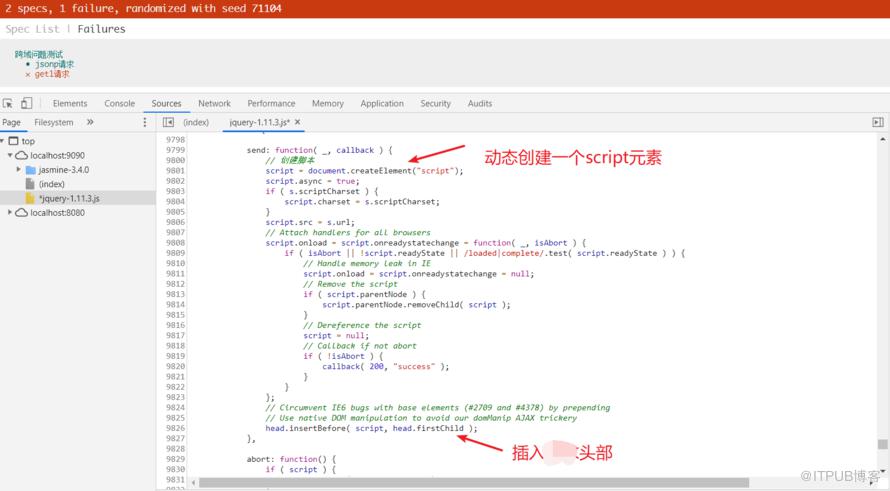
Task: Close the jquery-1.11.3.js file tab
Action: [297, 122]
